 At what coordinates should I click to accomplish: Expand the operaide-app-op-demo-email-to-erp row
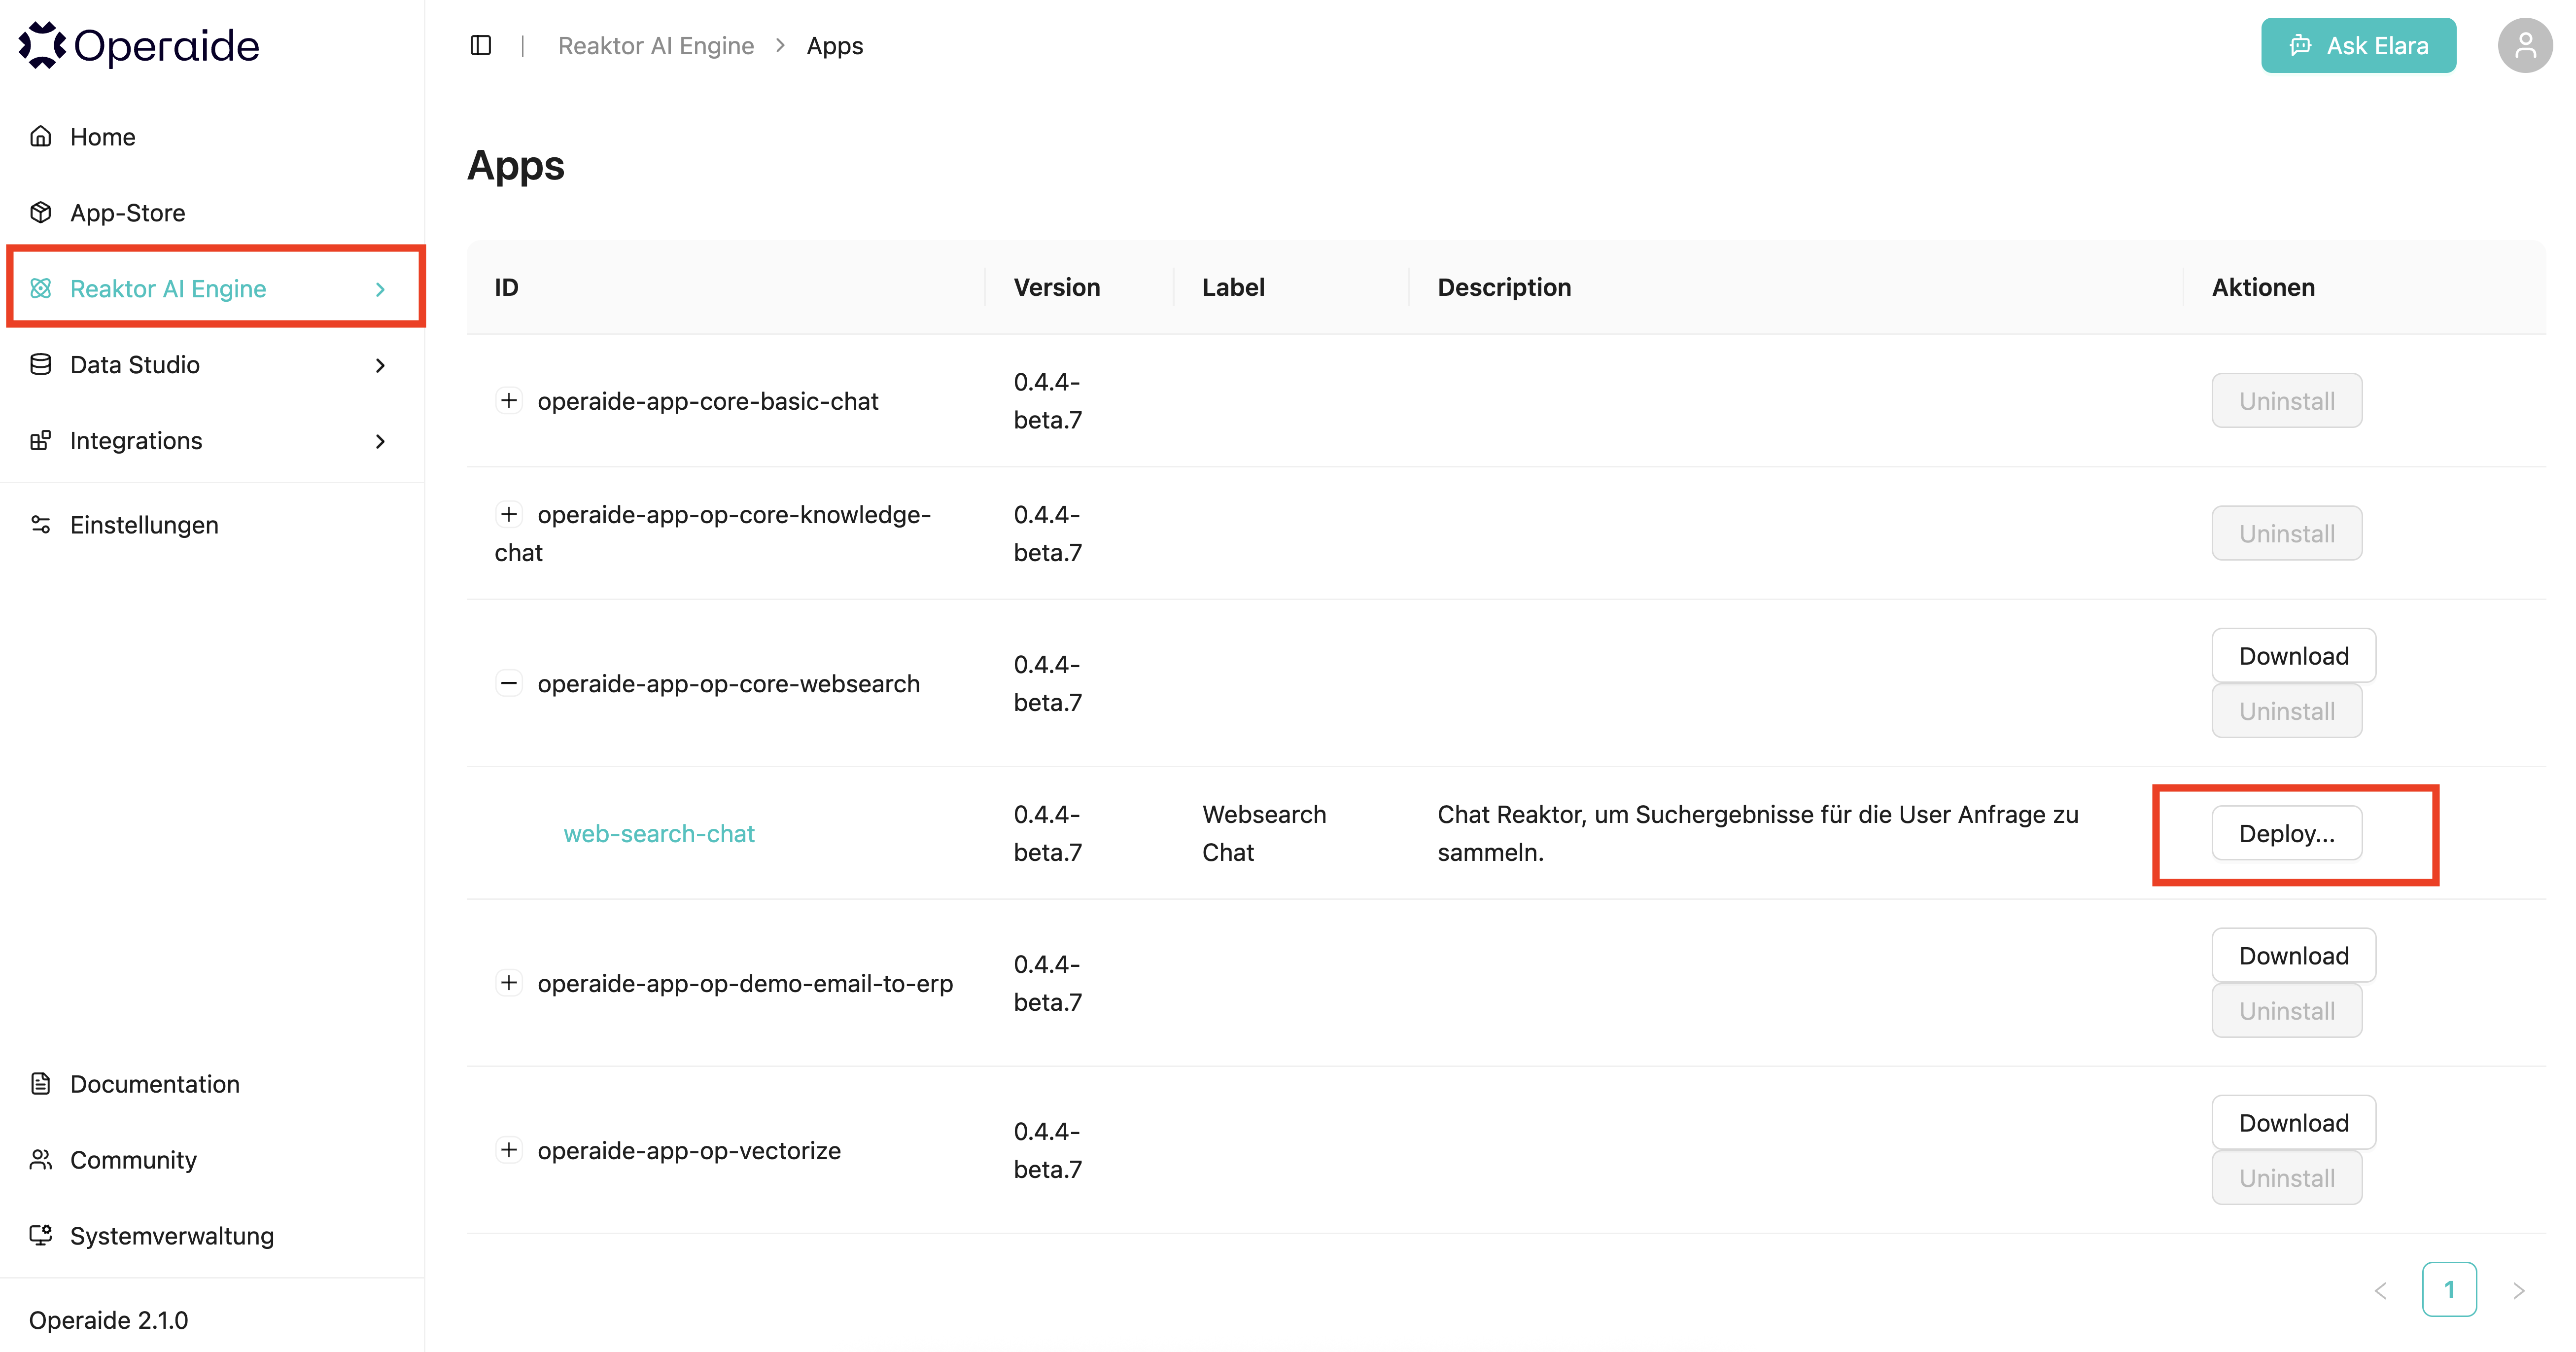click(x=509, y=983)
